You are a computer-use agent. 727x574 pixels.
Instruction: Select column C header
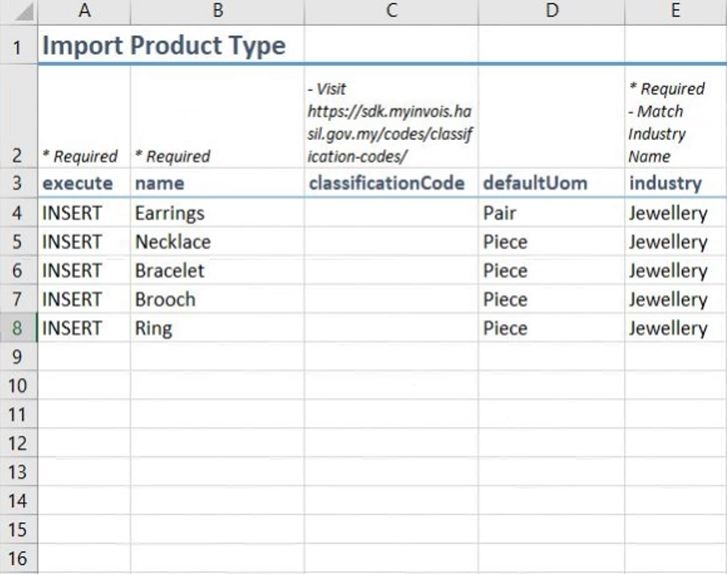[391, 11]
